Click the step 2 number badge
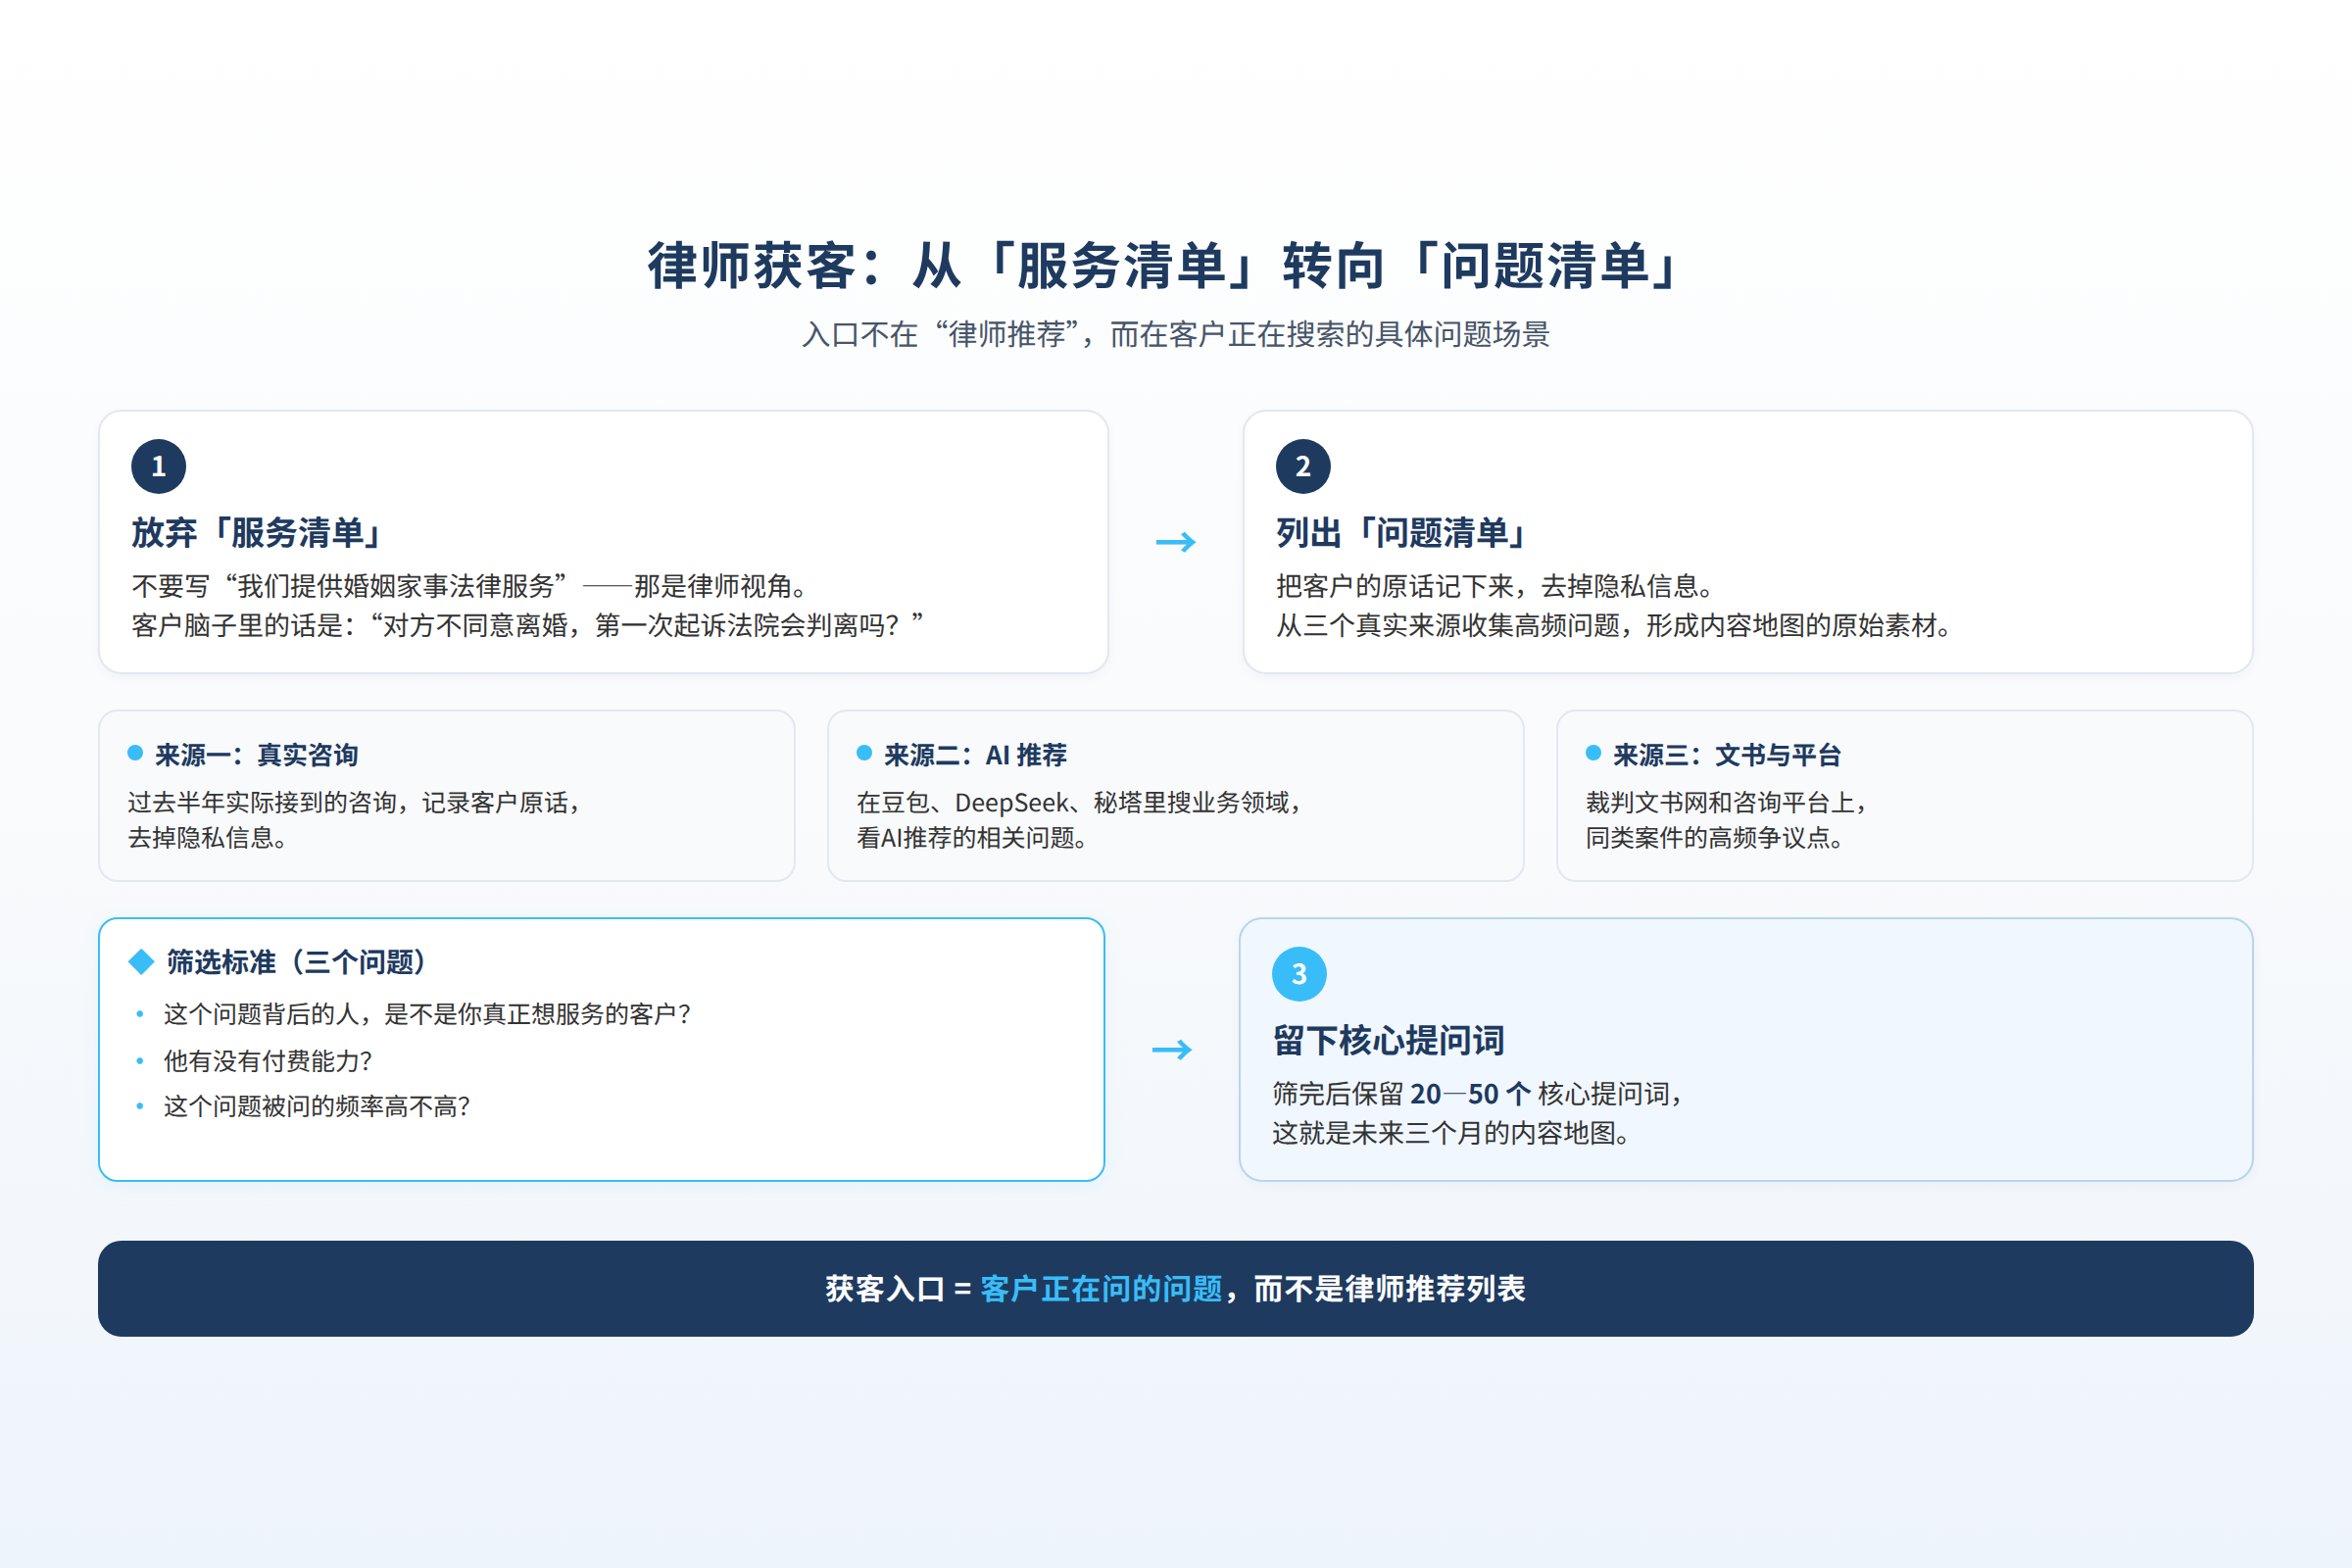Image resolution: width=2352 pixels, height=1568 pixels. coord(1303,466)
